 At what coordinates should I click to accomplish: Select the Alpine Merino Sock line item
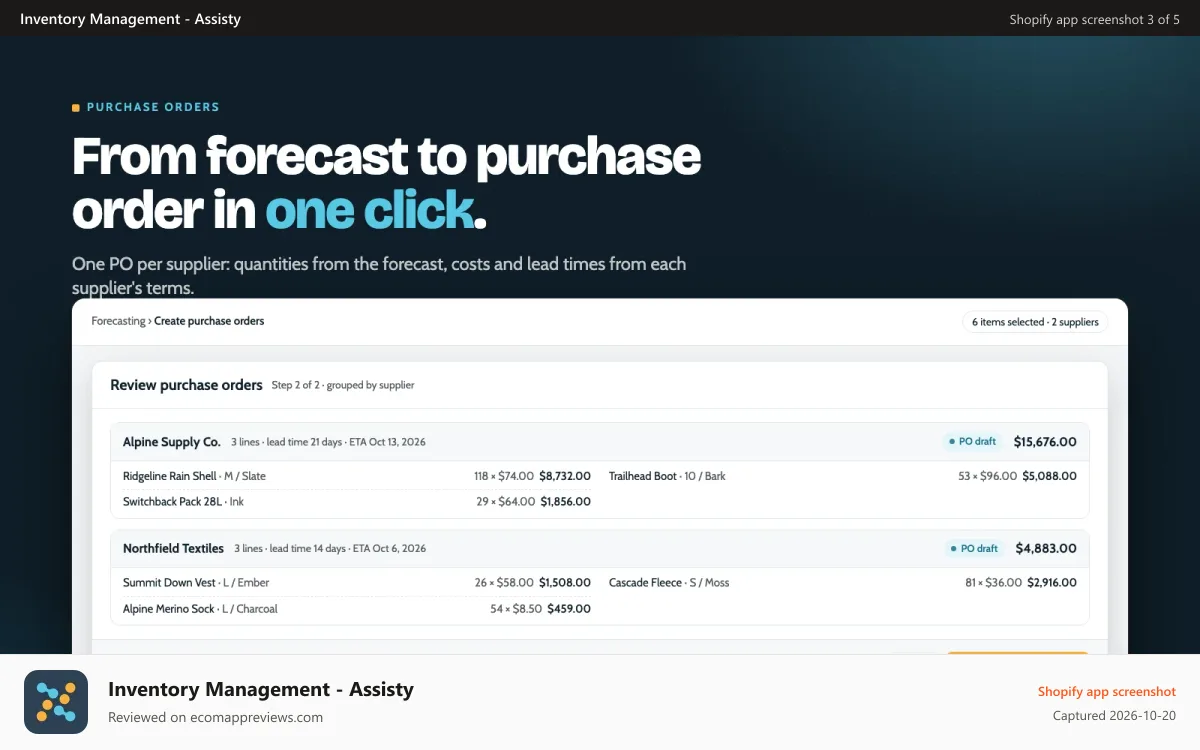click(x=200, y=608)
